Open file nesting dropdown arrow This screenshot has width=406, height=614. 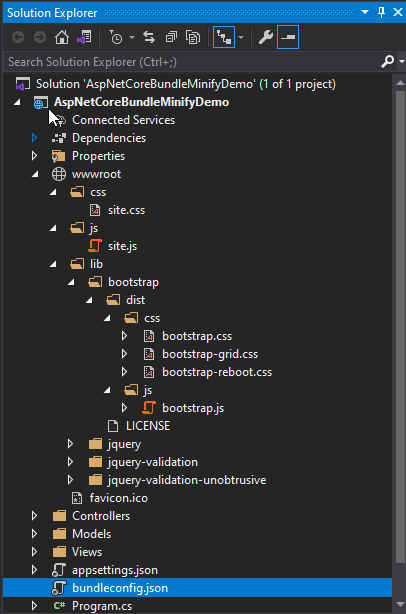(241, 38)
